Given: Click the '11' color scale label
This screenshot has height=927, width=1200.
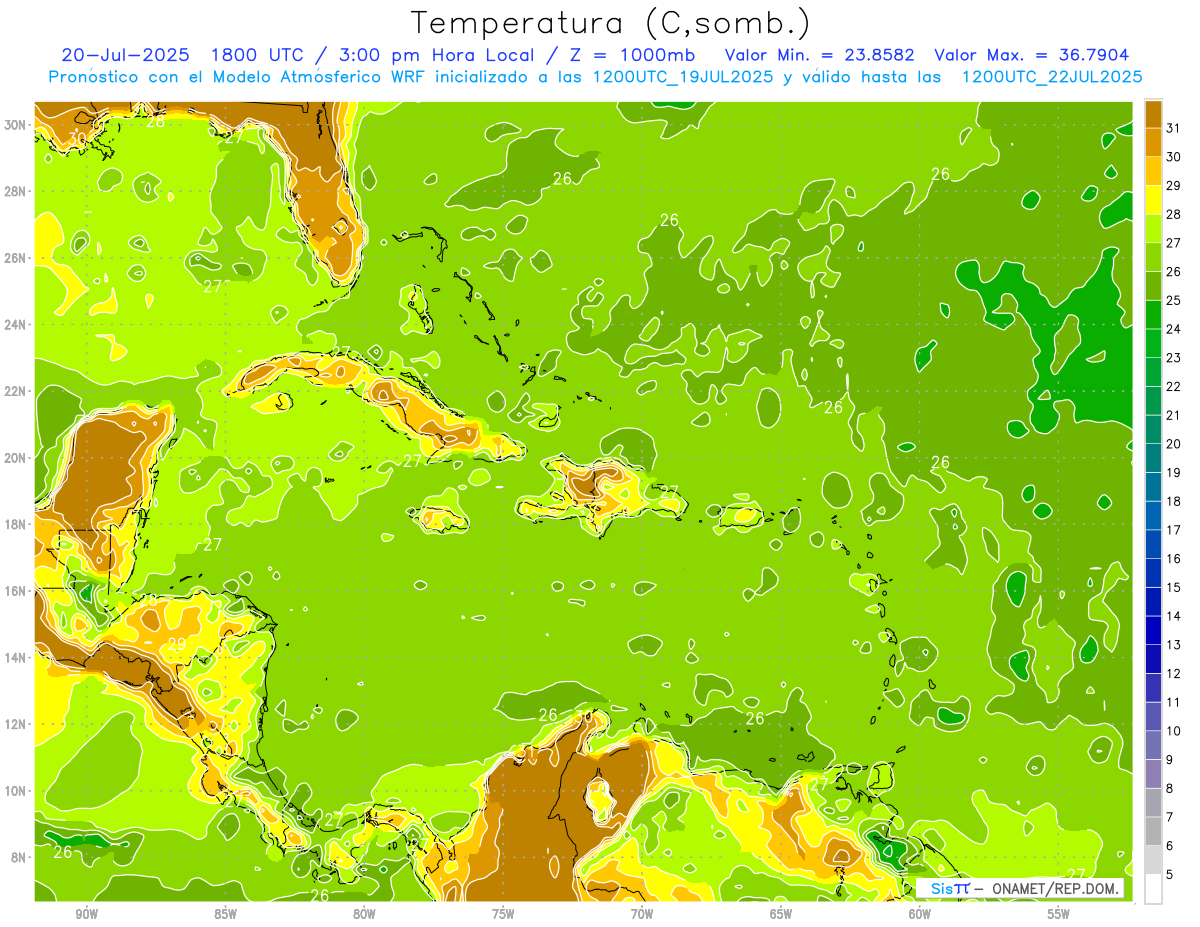Looking at the screenshot, I should 1174,702.
